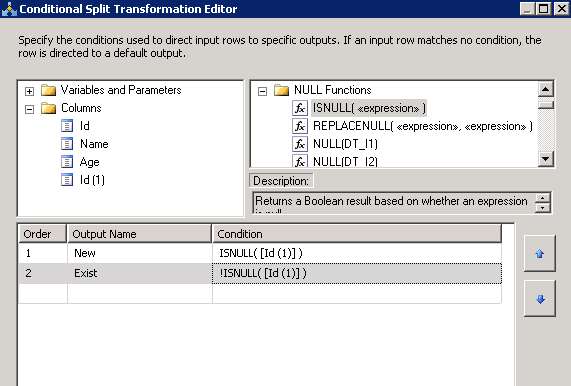The image size is (571, 386).
Task: Move the condition down with the blue down arrow
Action: point(540,299)
